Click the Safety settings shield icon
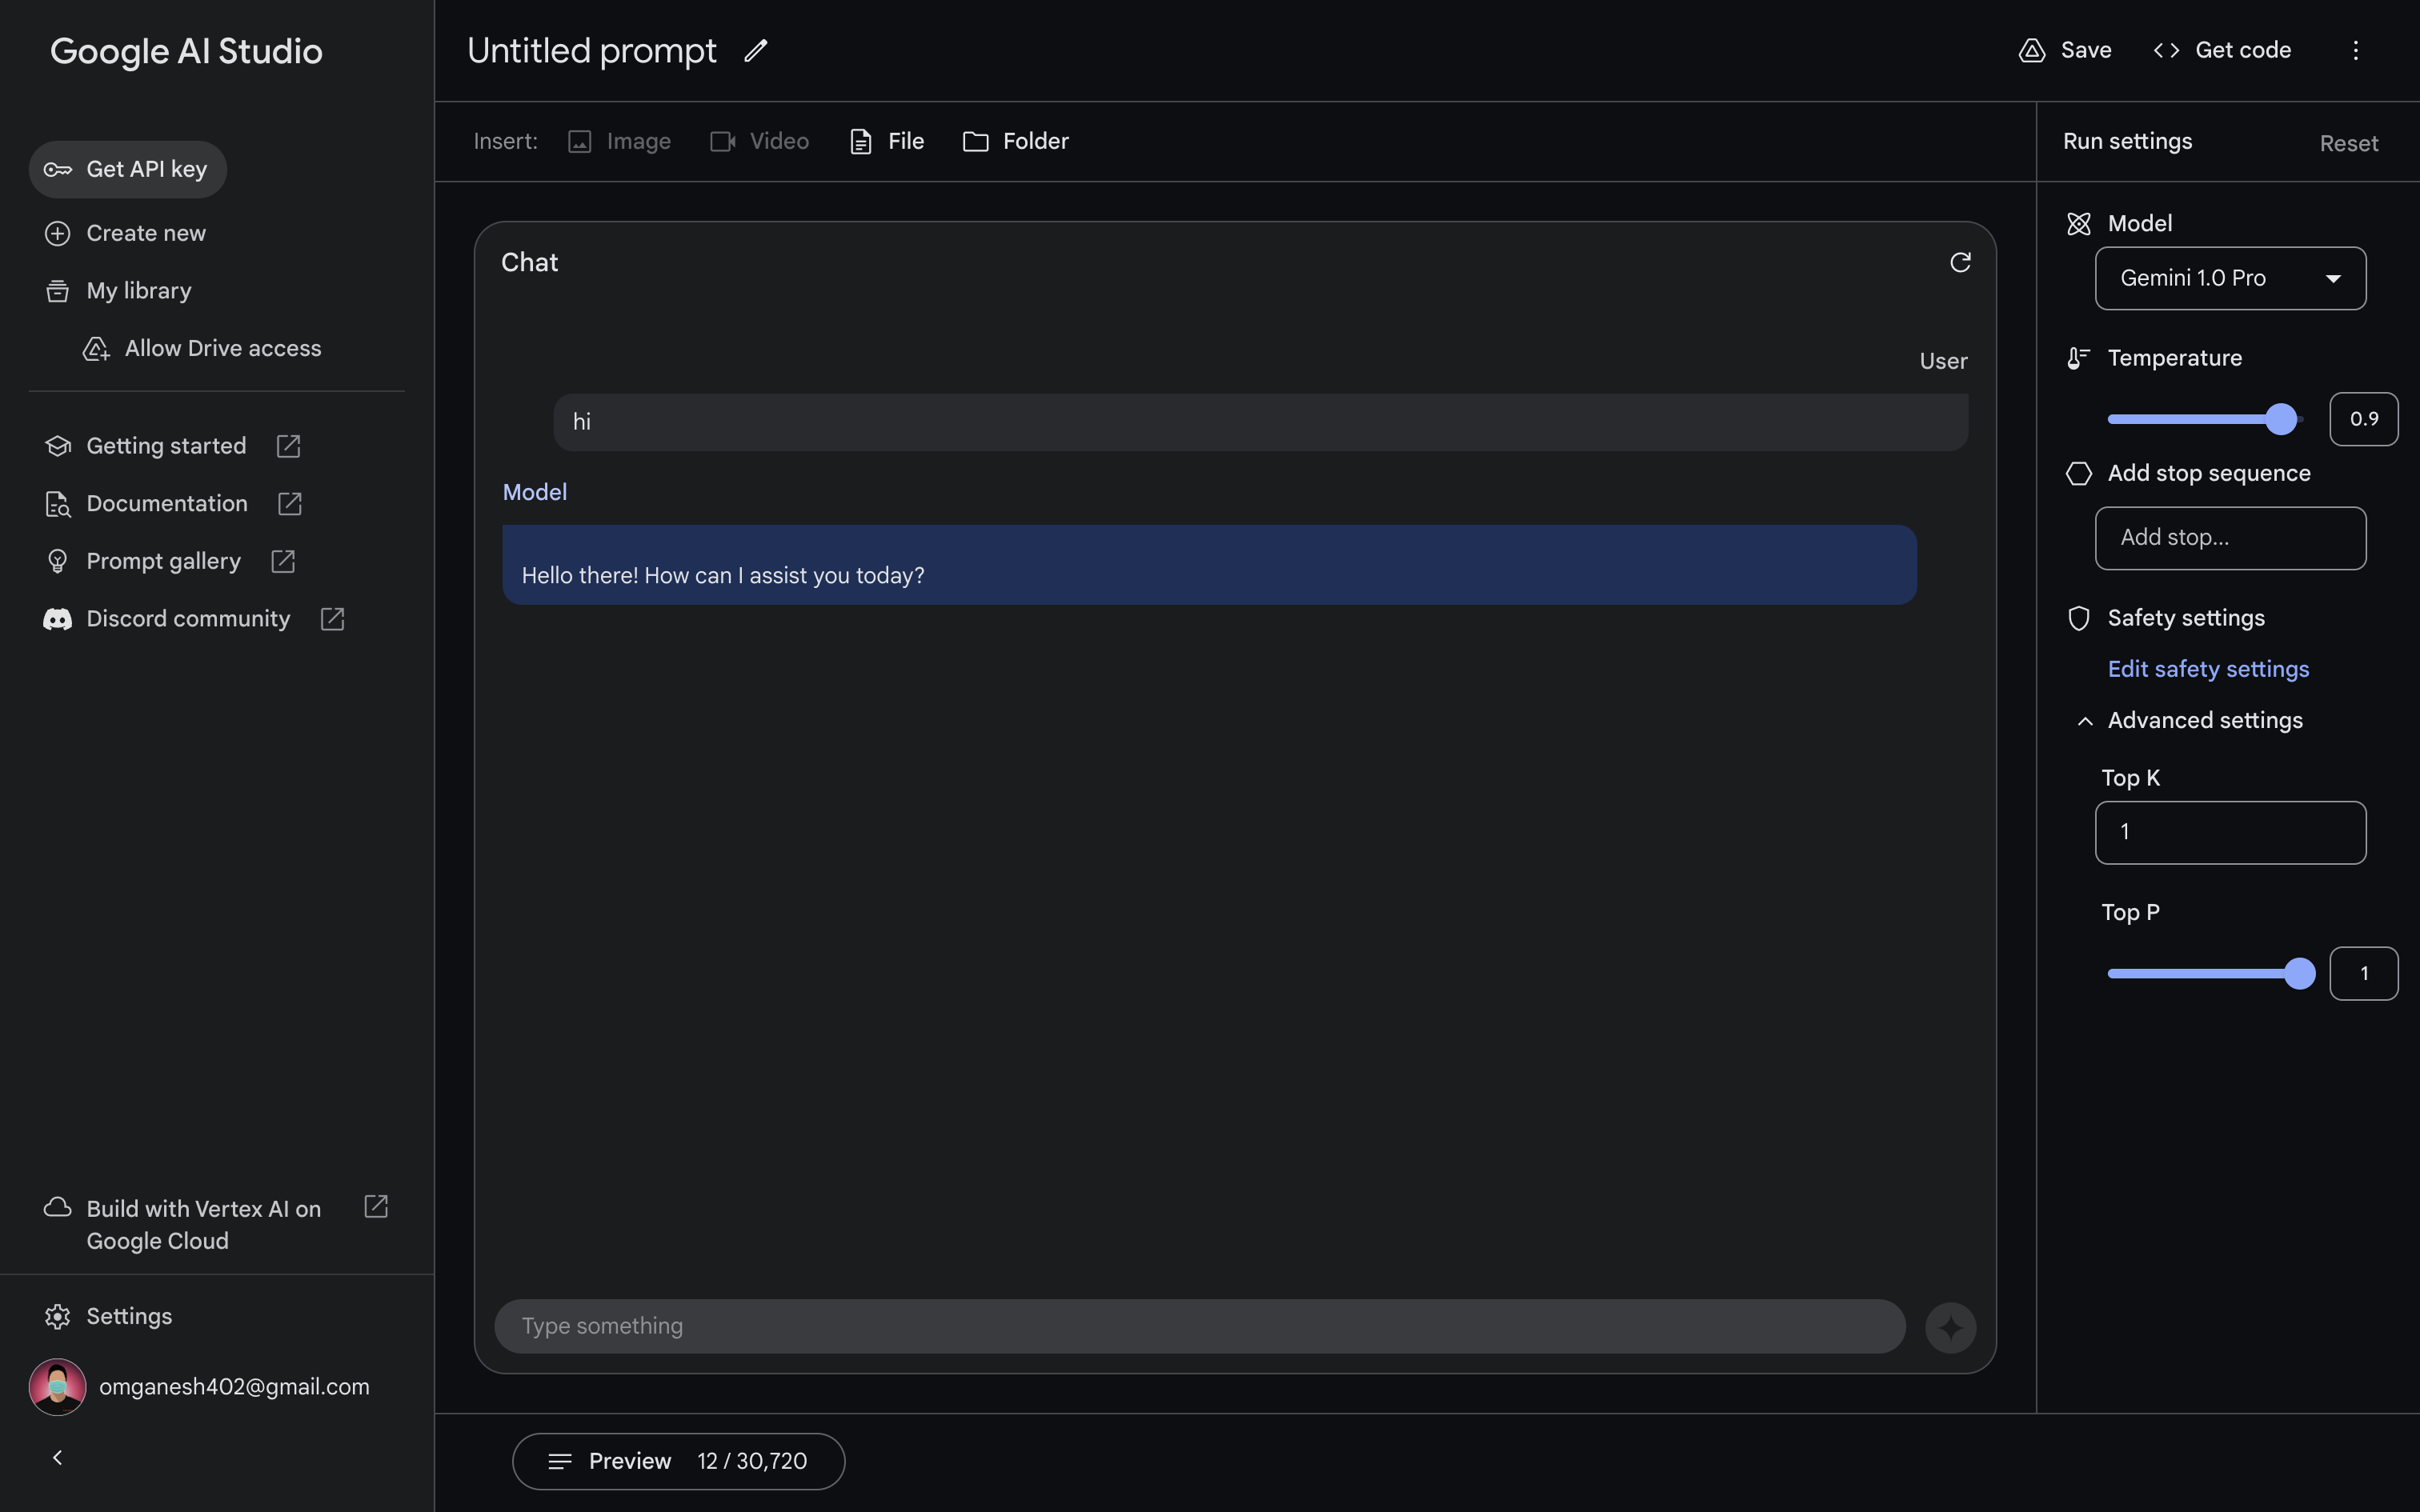 tap(2078, 618)
